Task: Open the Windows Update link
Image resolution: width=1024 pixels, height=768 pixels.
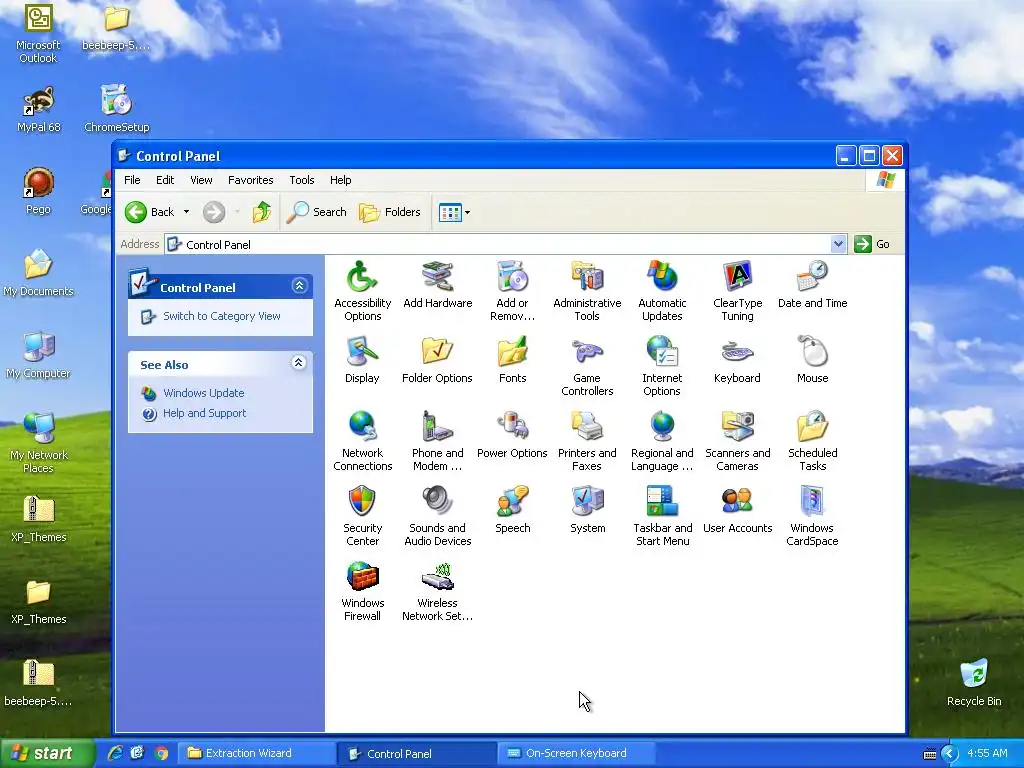Action: point(204,393)
